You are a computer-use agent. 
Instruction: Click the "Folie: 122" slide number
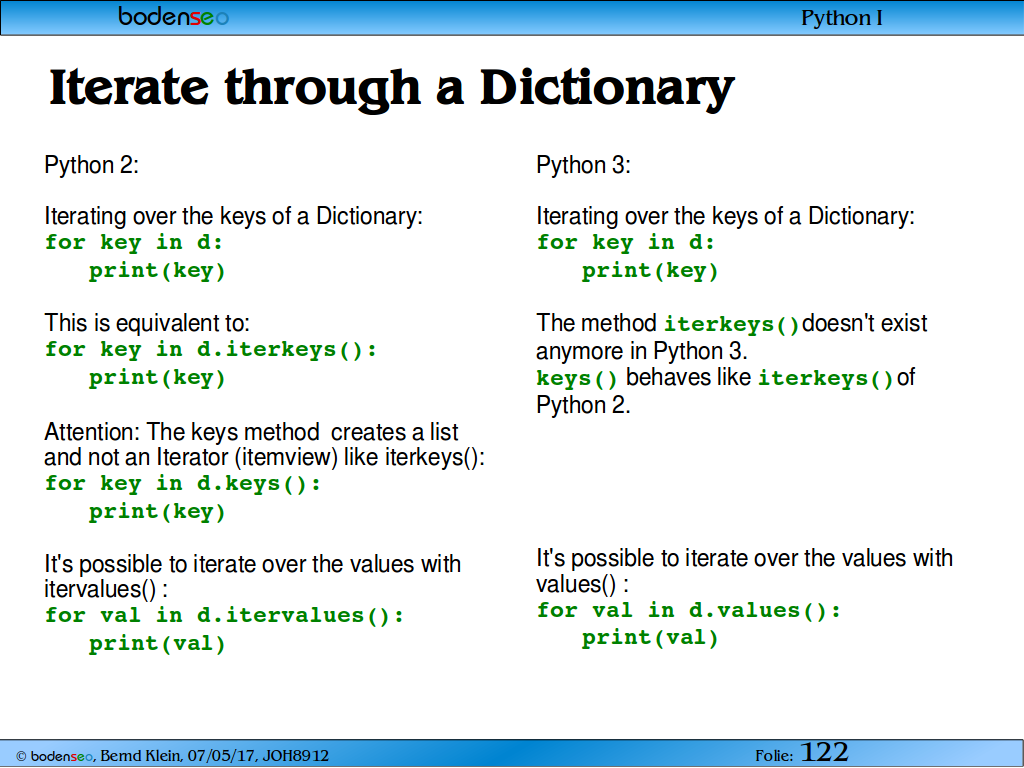click(x=802, y=753)
